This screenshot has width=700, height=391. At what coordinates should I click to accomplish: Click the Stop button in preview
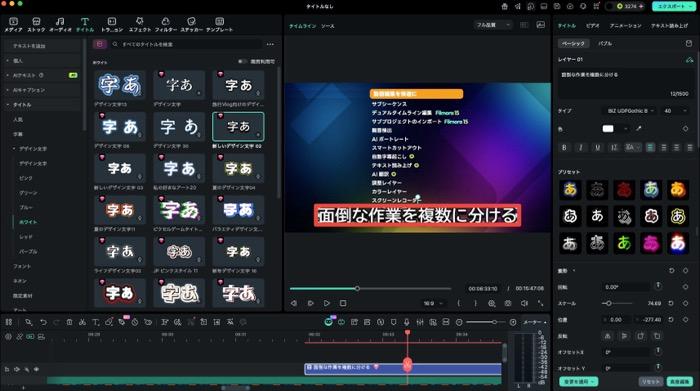tap(343, 303)
